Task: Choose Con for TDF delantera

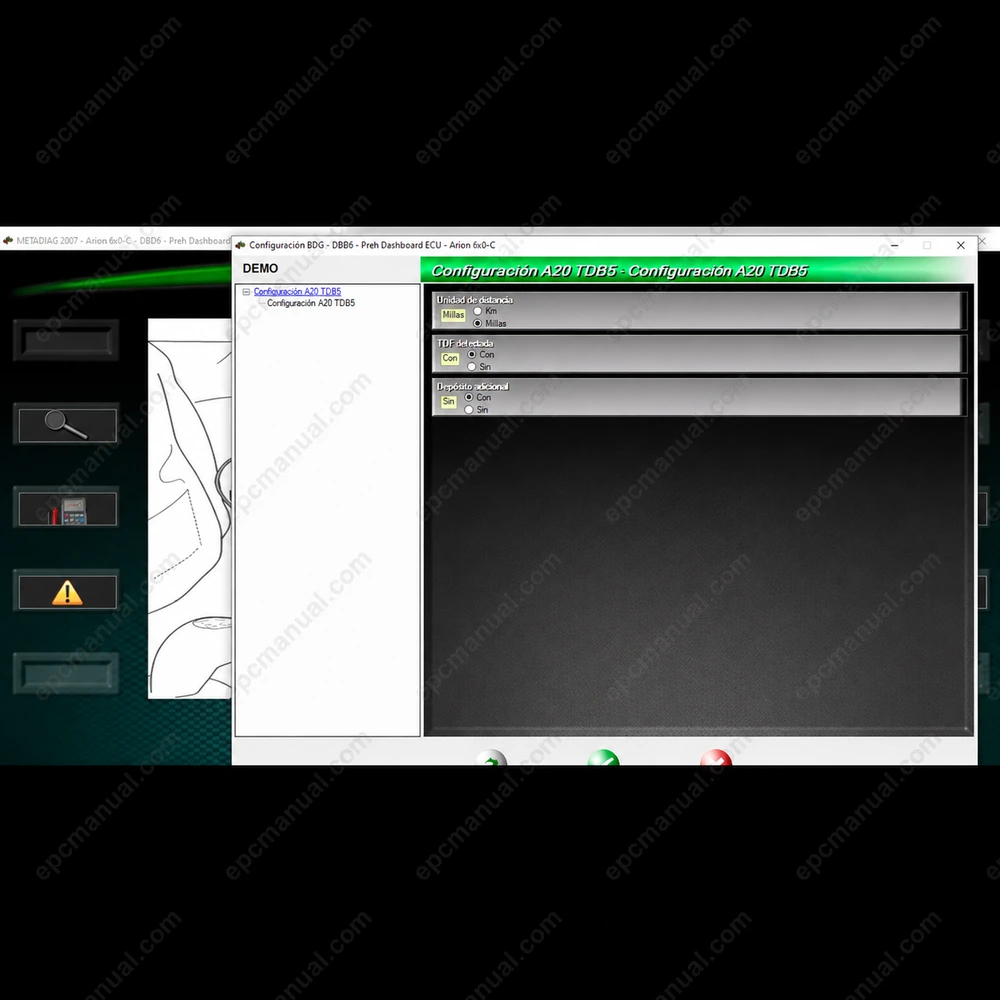Action: 472,355
